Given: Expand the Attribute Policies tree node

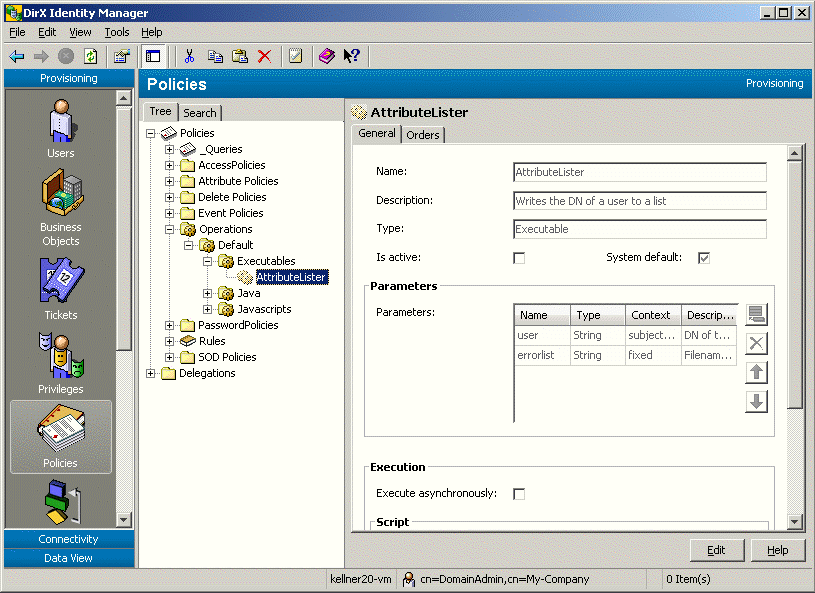Looking at the screenshot, I should tap(171, 180).
